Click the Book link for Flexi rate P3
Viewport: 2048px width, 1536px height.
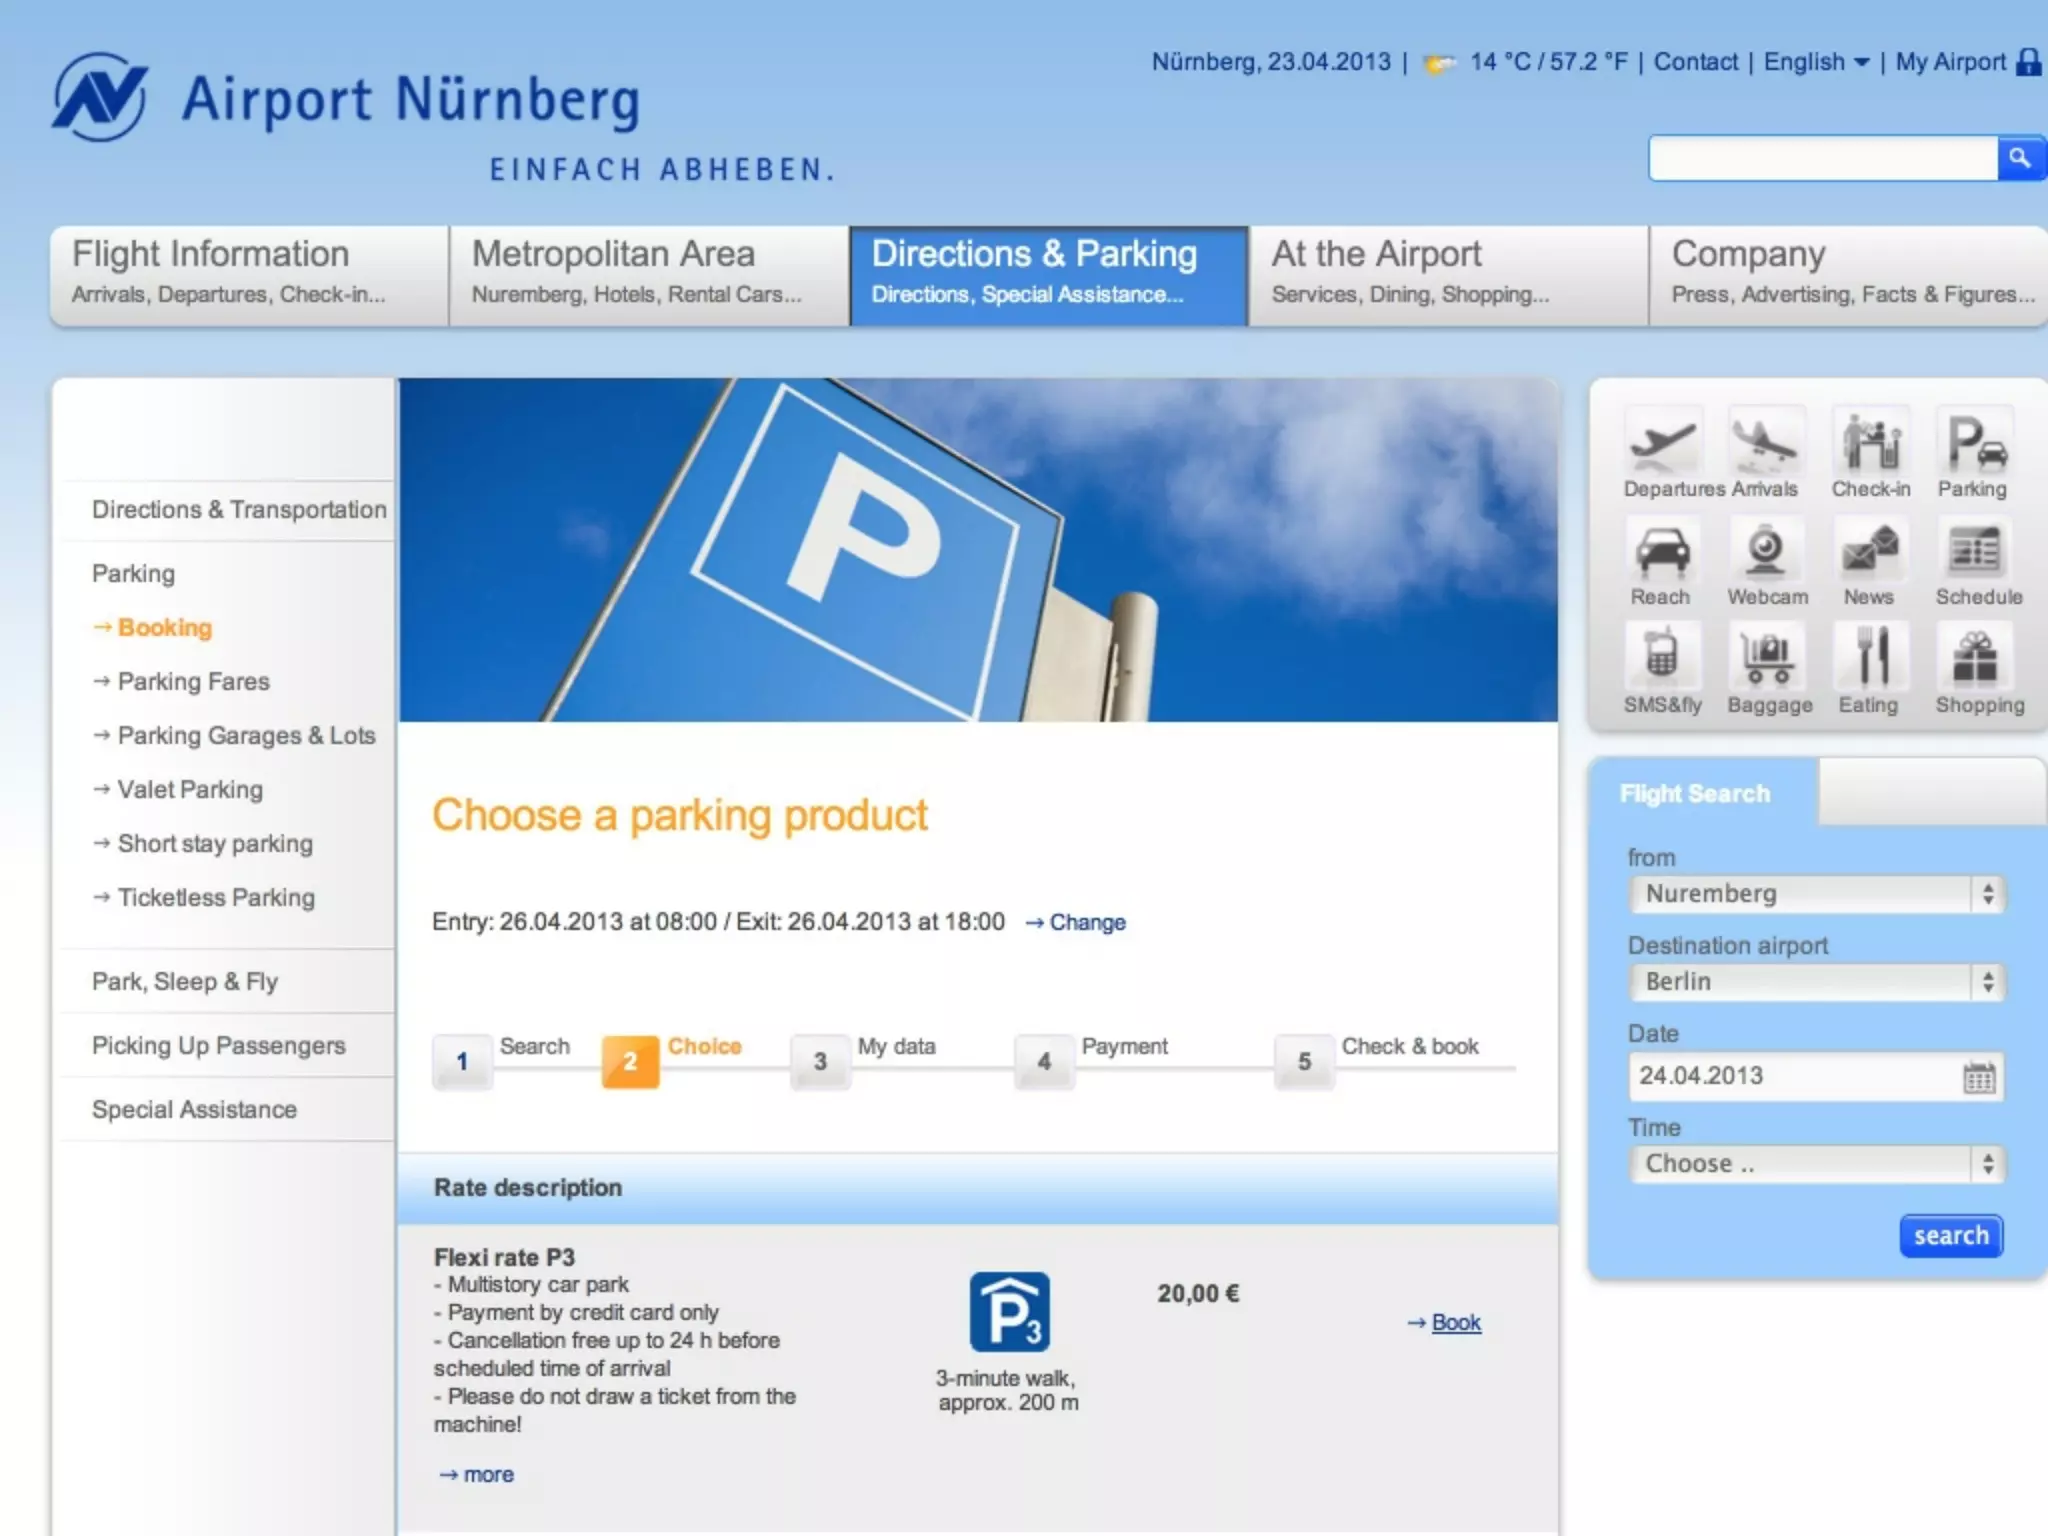(1455, 1322)
